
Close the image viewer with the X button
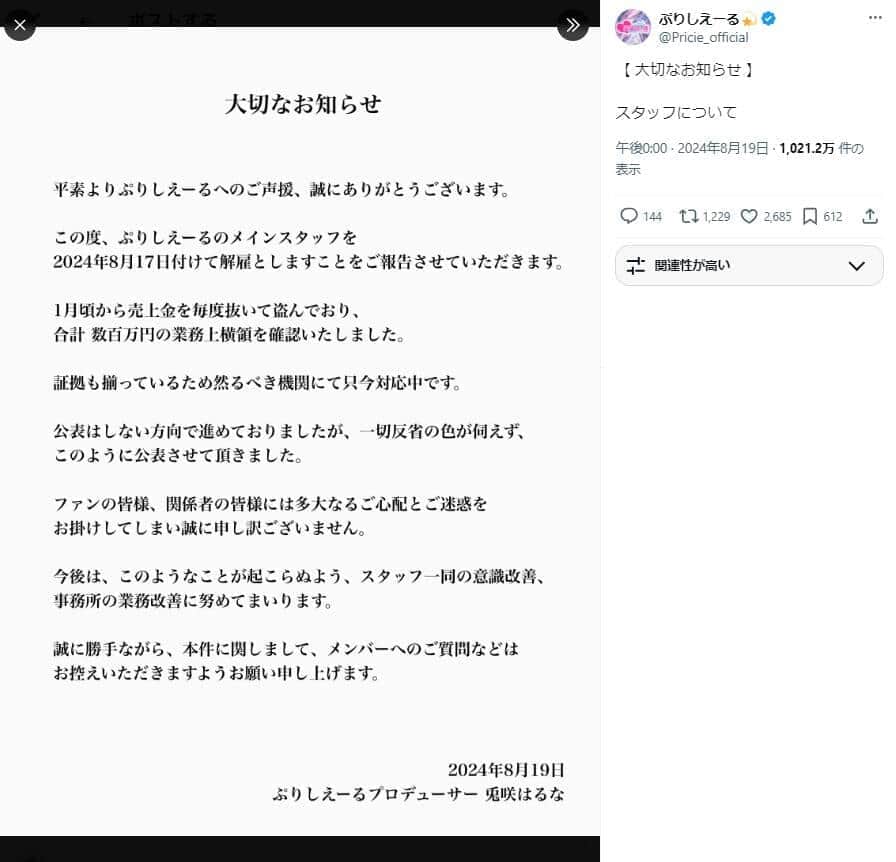click(20, 24)
